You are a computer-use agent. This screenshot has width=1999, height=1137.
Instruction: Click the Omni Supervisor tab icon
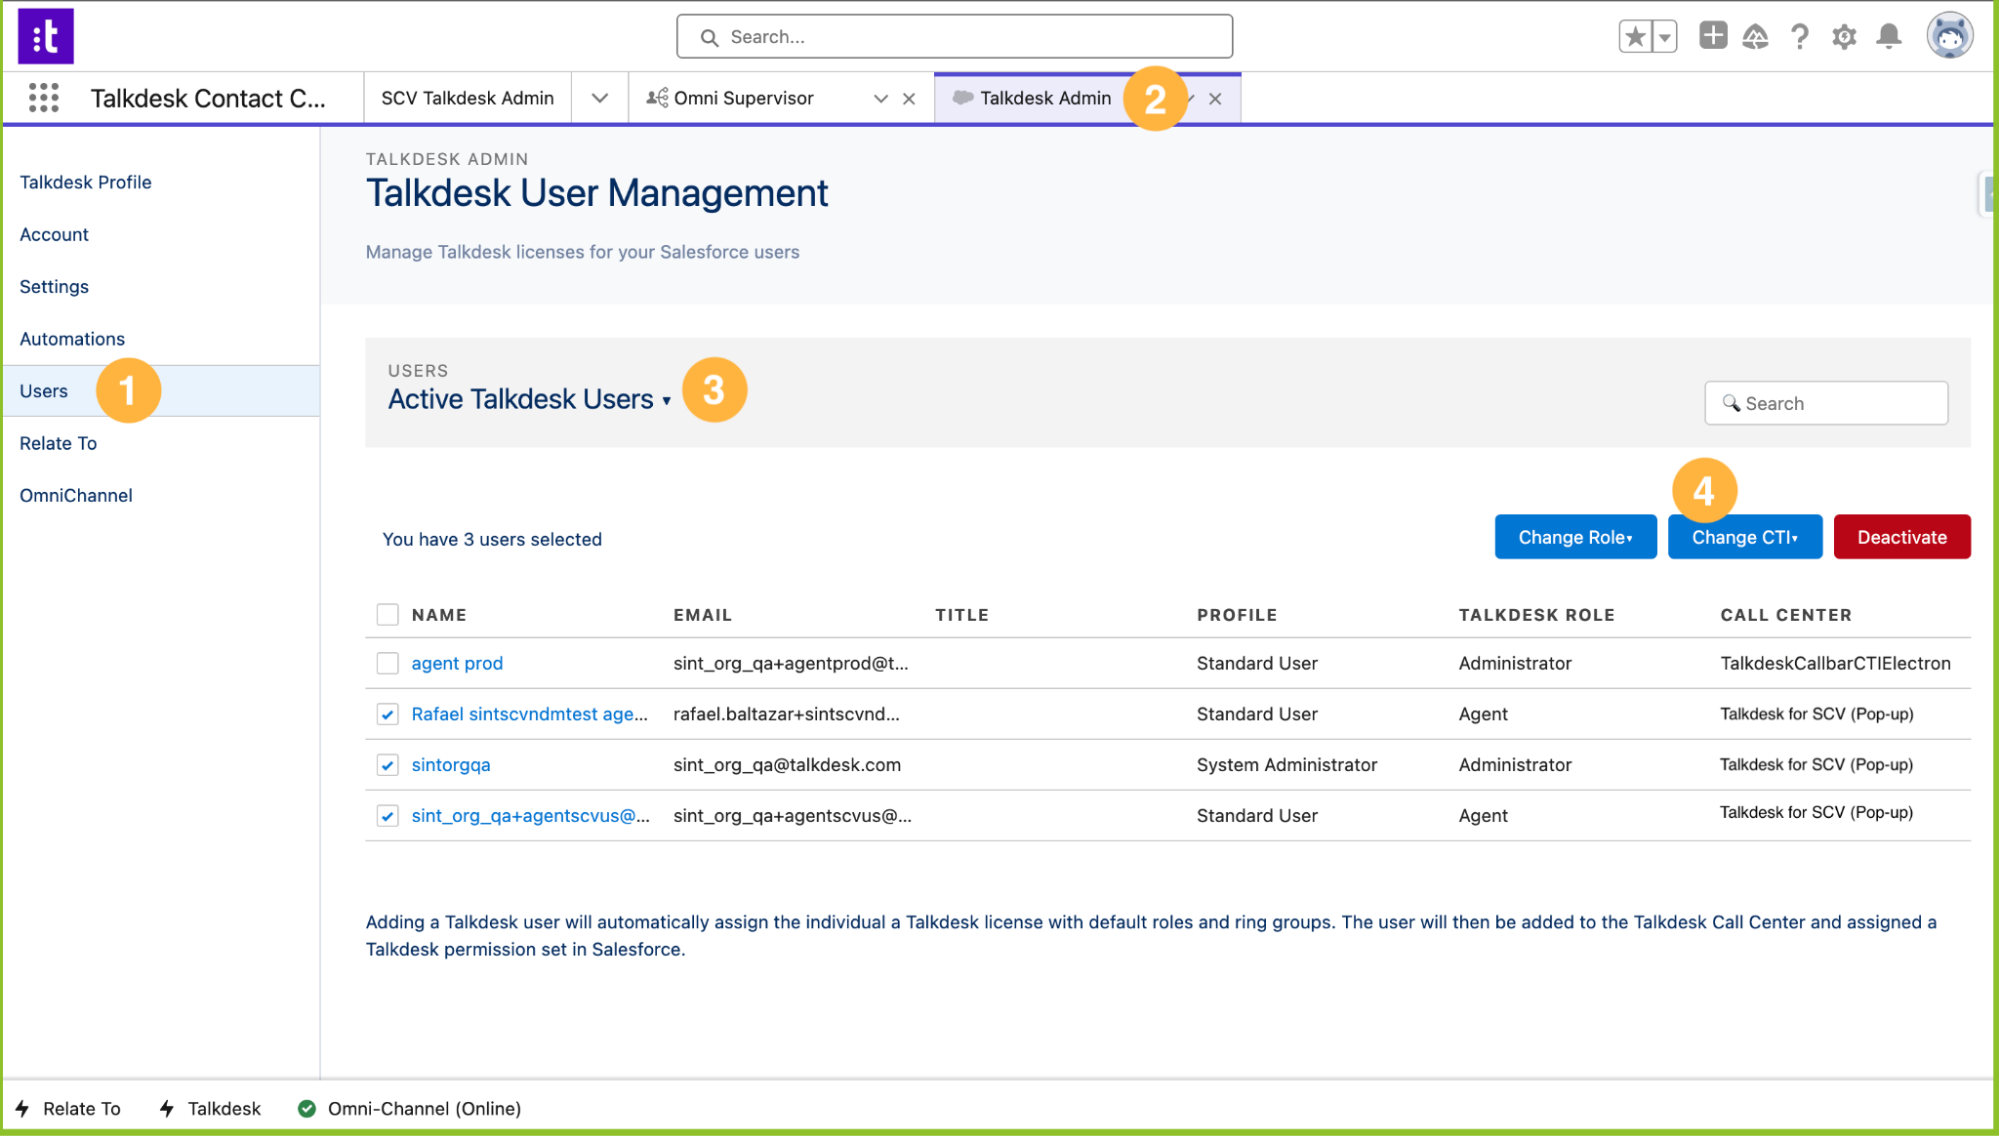pos(657,98)
